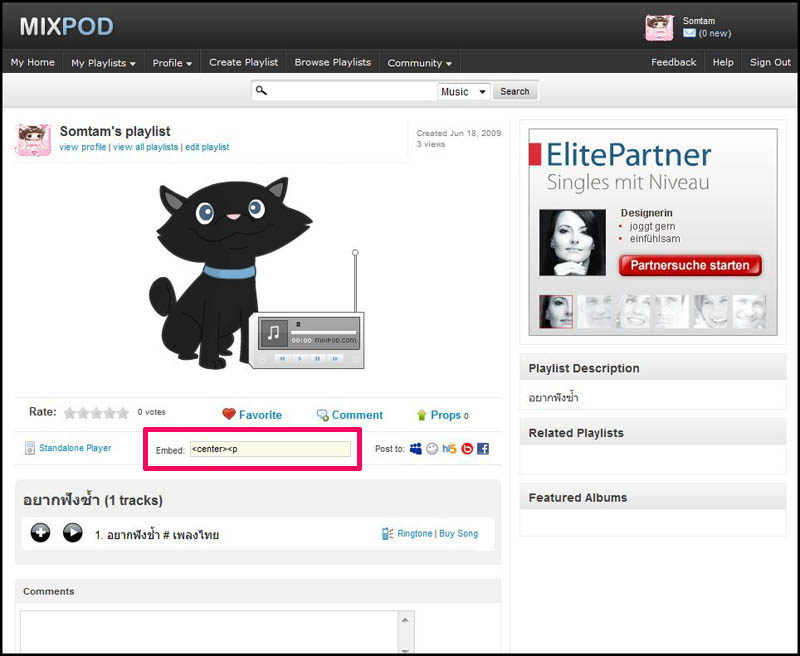Rate the playlist three stars

(x=96, y=413)
